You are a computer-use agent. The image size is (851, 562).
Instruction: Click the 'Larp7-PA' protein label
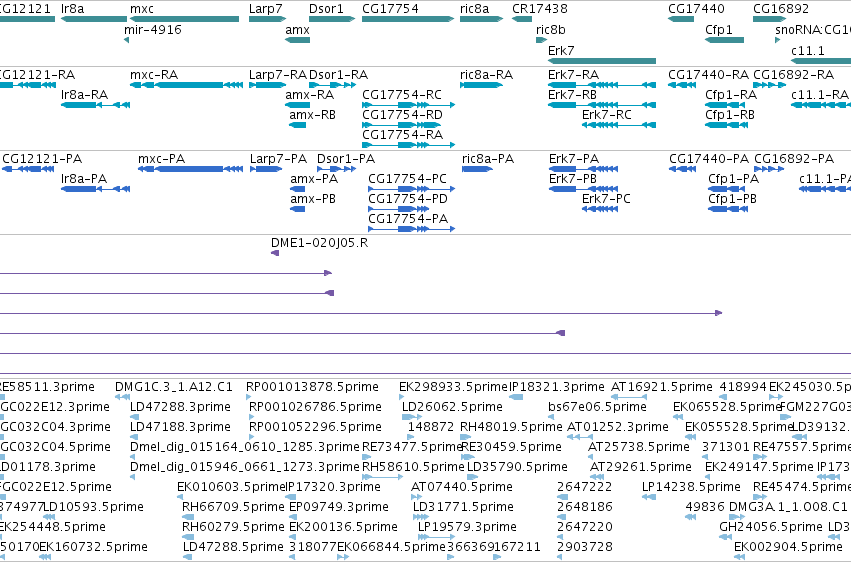[x=278, y=158]
